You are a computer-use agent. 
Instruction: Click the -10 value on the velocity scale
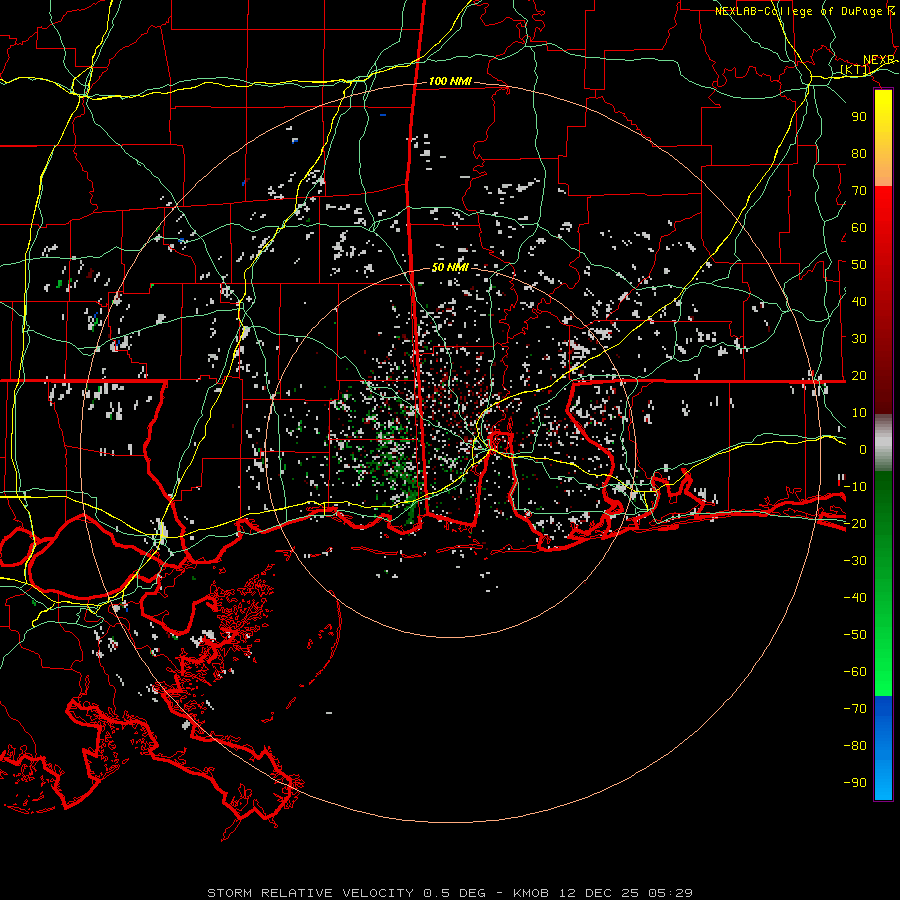(x=855, y=487)
